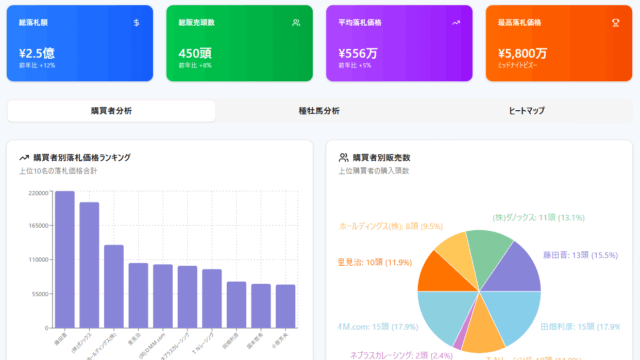Click the tallest bar in the ranking chart

[65, 260]
